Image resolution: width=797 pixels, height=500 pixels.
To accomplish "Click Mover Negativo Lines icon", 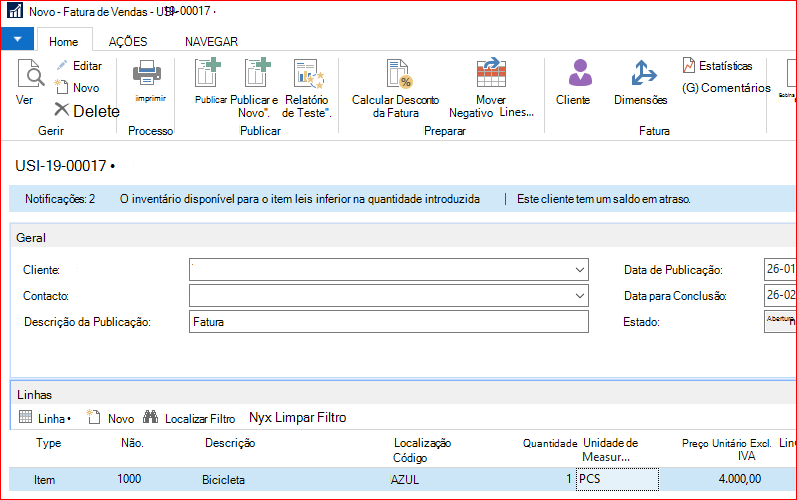I will [491, 73].
